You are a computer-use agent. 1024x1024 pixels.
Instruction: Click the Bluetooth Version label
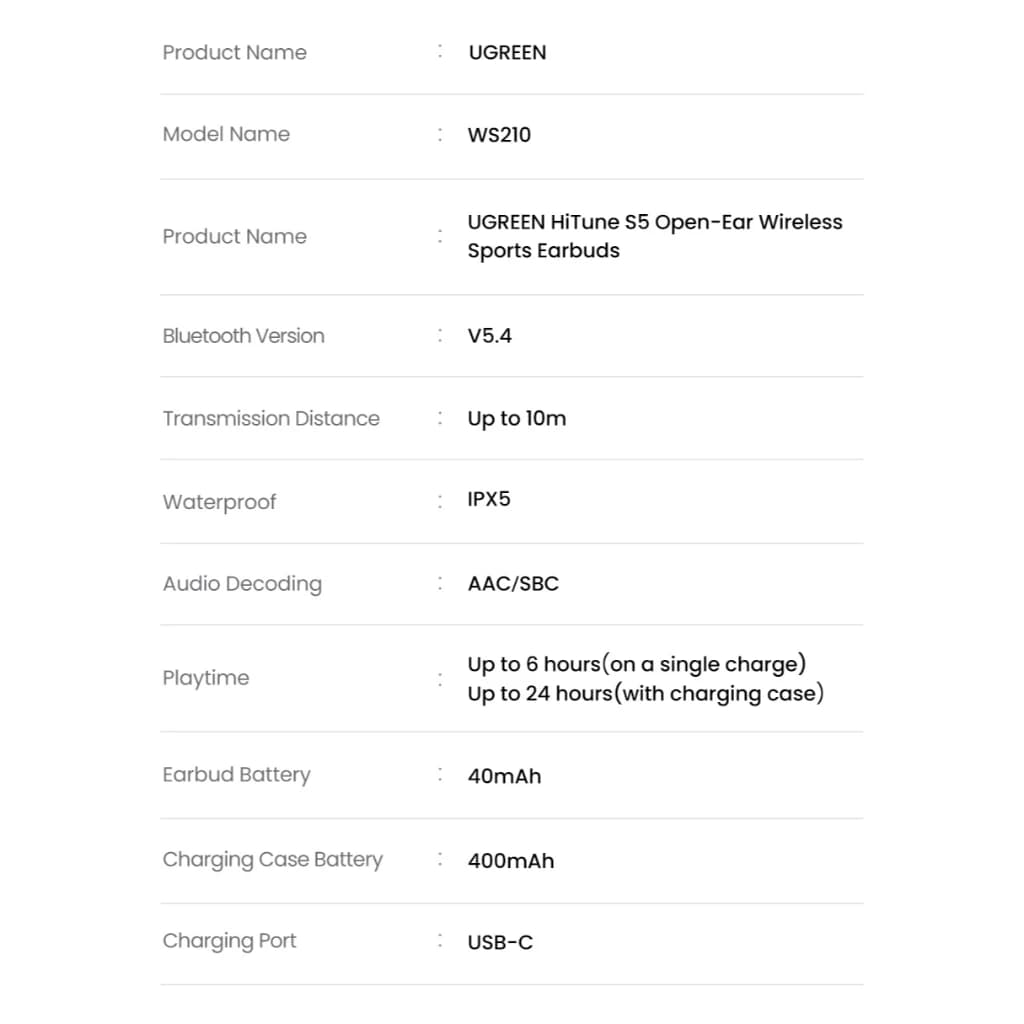(x=243, y=336)
